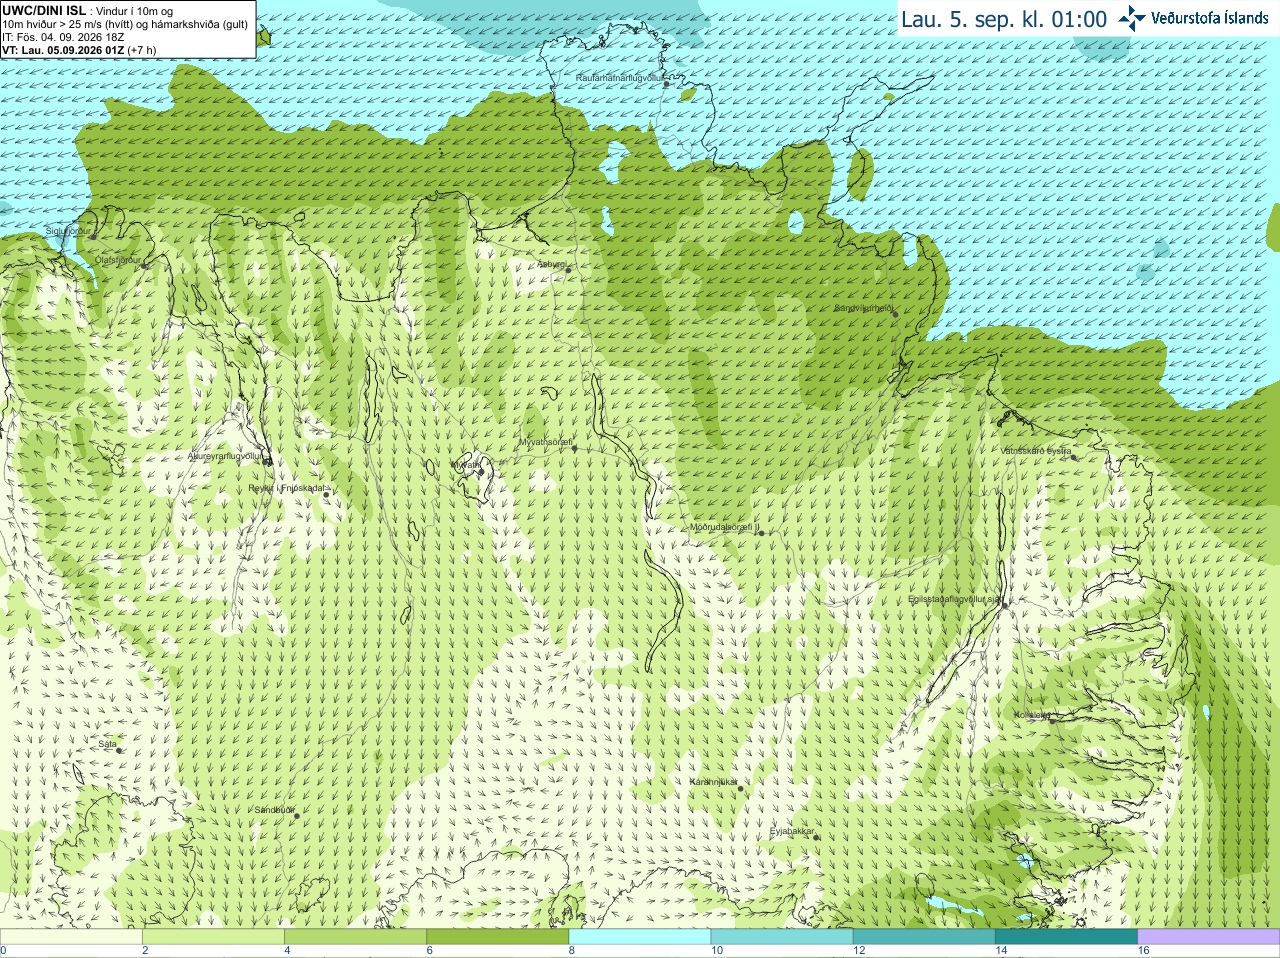Click the purple 16+ m/s legend swatch
Screen dimensions: 1280x958
point(1209,937)
